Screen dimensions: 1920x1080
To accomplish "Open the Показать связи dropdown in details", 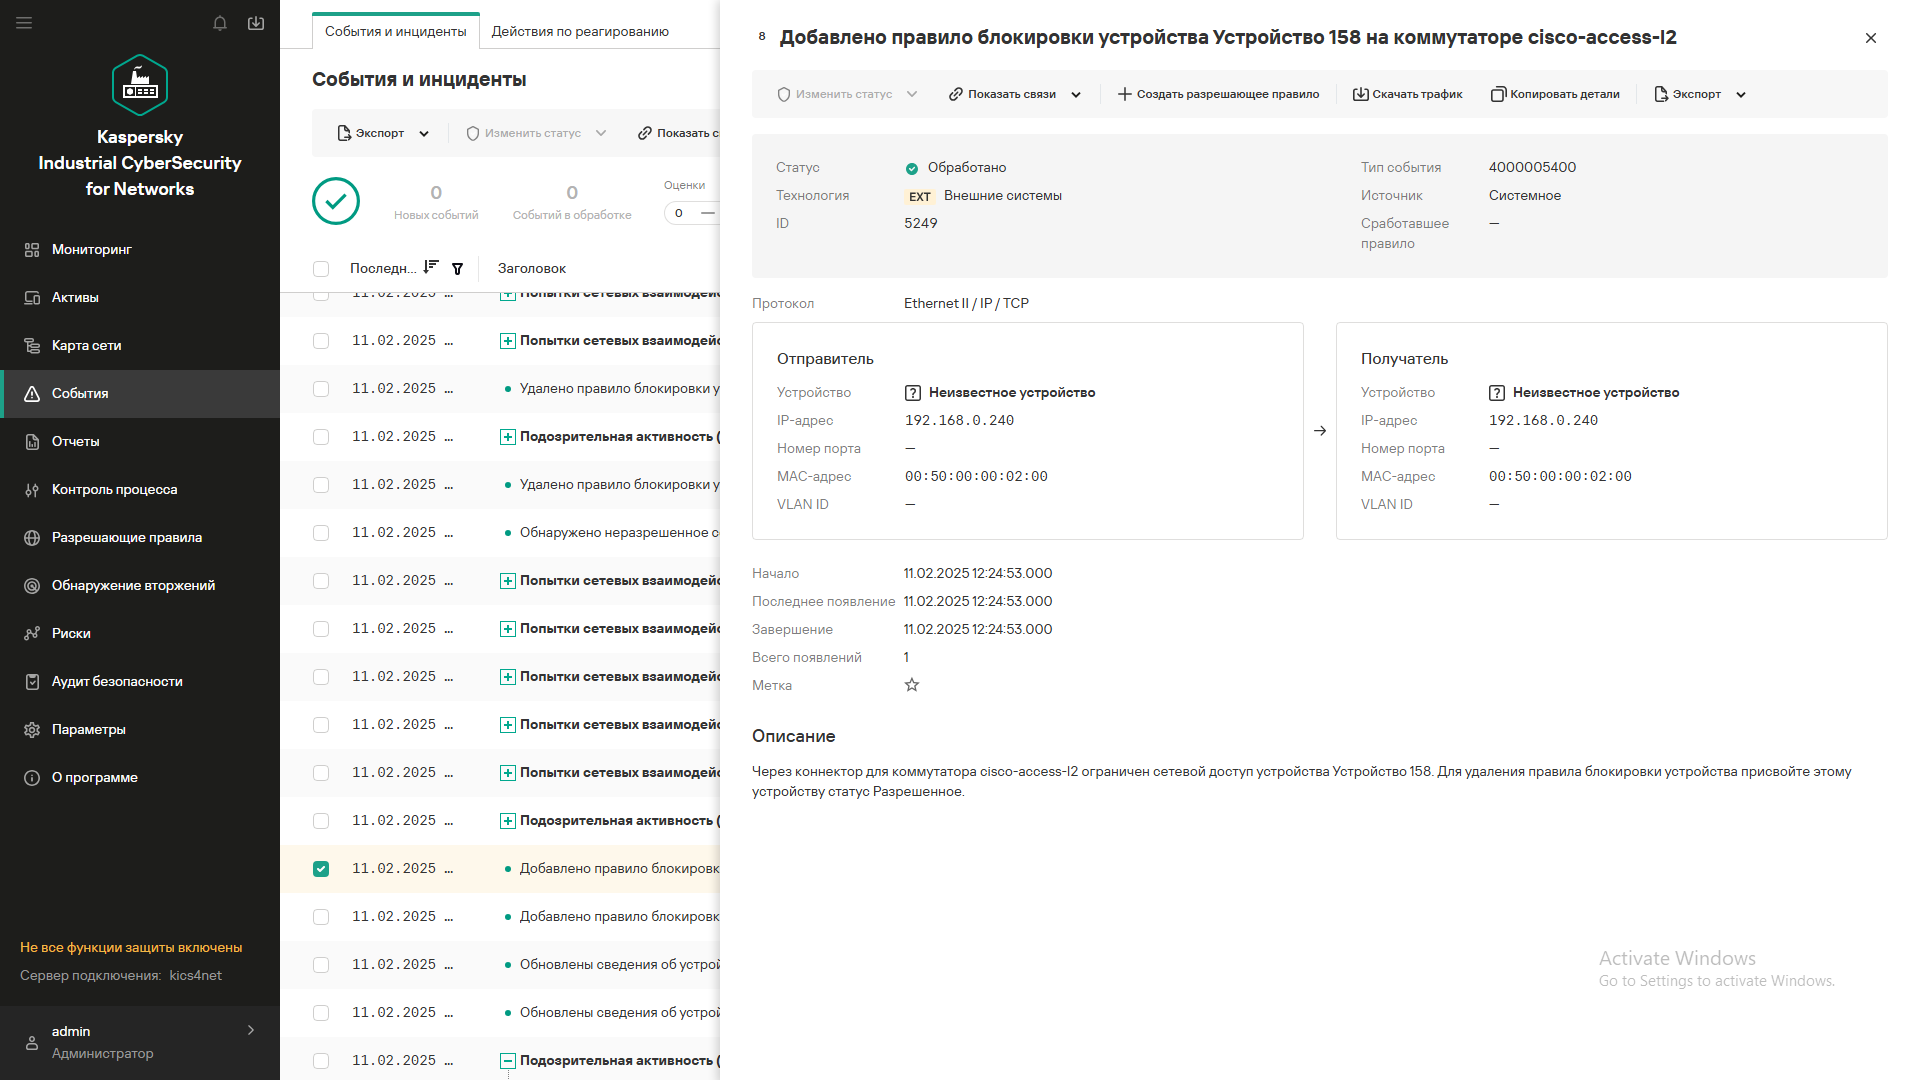I will 1015,94.
